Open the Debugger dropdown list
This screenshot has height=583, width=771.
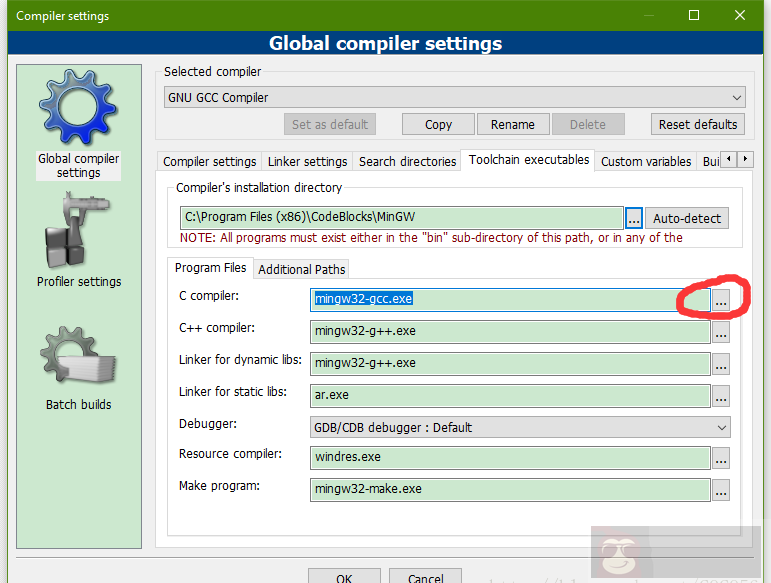(x=520, y=427)
